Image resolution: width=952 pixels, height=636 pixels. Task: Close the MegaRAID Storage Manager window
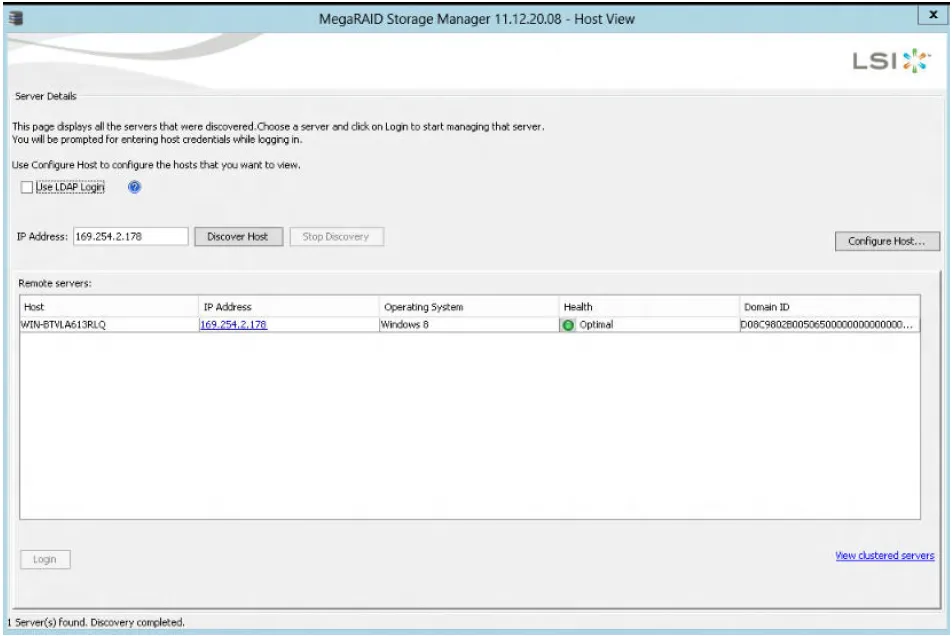[934, 17]
